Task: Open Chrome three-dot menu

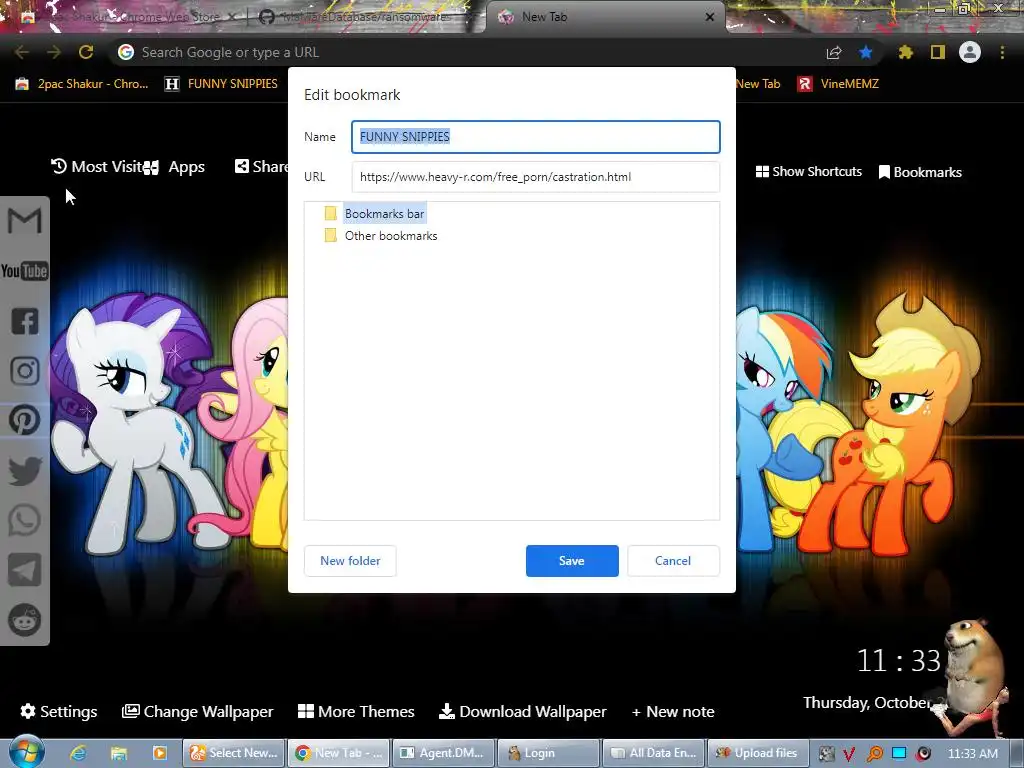Action: [1002, 52]
